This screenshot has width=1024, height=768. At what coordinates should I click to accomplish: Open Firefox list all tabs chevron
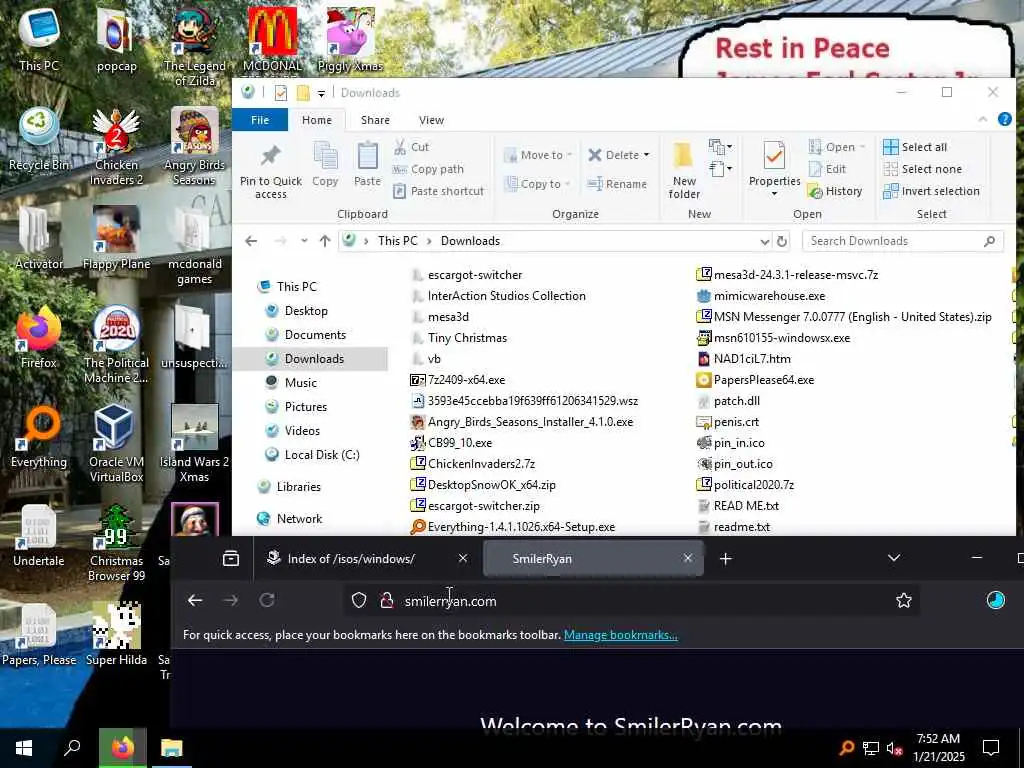coord(894,558)
